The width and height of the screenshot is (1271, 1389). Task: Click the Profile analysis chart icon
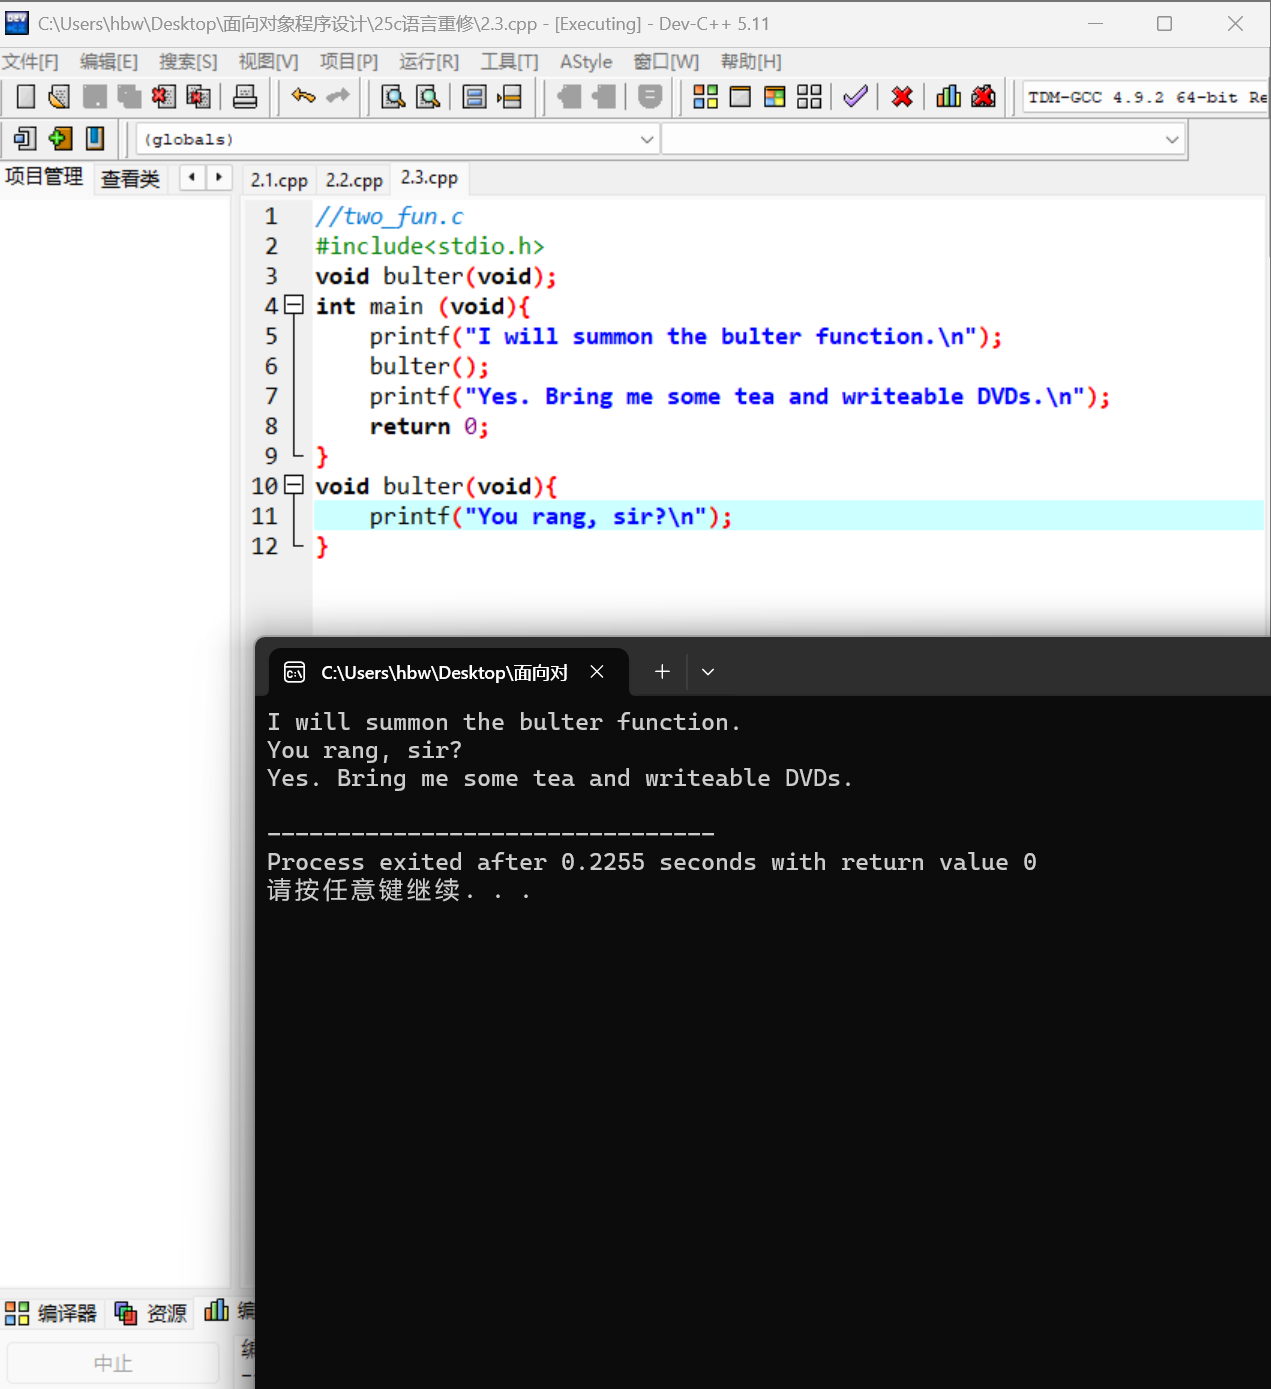click(948, 97)
